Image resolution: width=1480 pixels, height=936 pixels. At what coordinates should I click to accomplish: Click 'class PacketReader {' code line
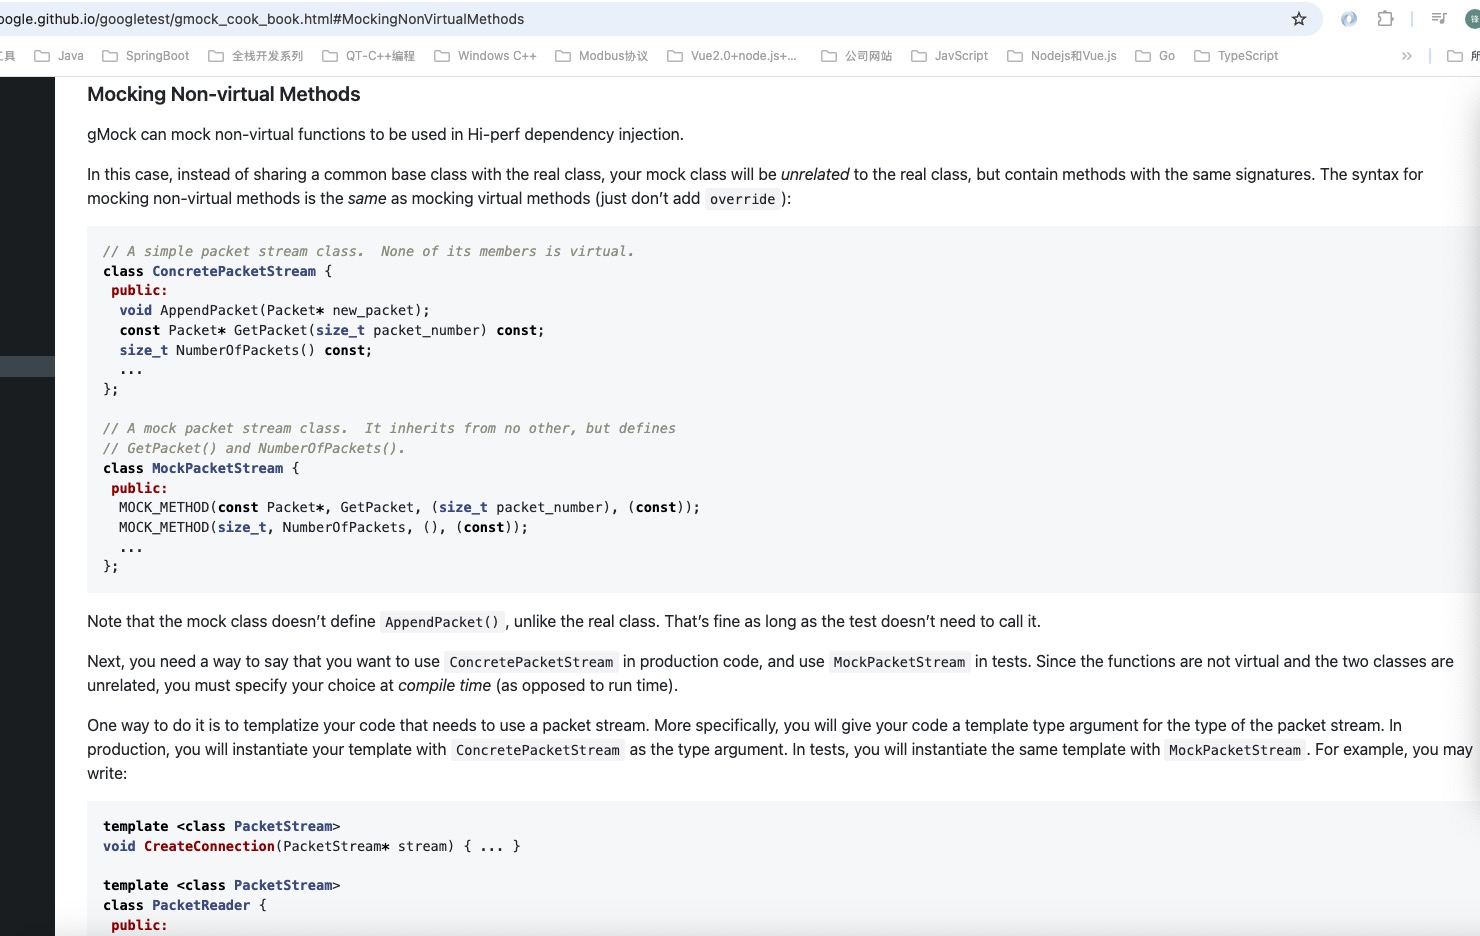pyautogui.click(x=185, y=905)
